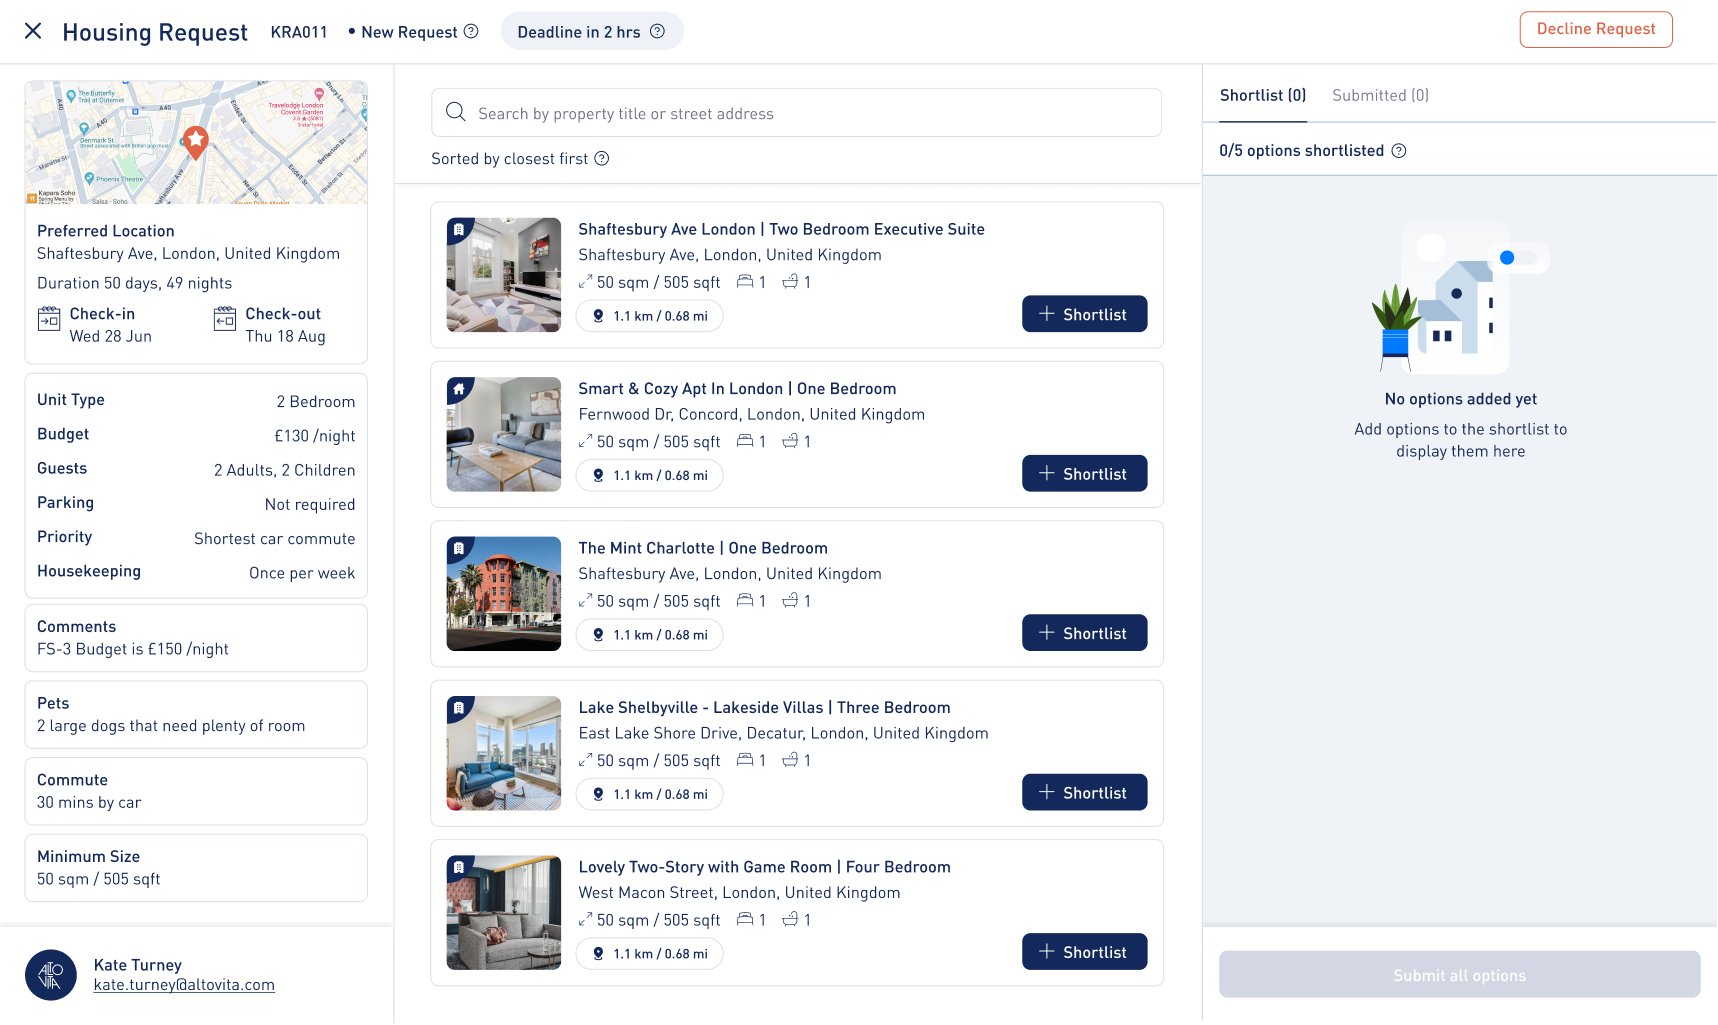Click the Submit all options button

pos(1459,974)
